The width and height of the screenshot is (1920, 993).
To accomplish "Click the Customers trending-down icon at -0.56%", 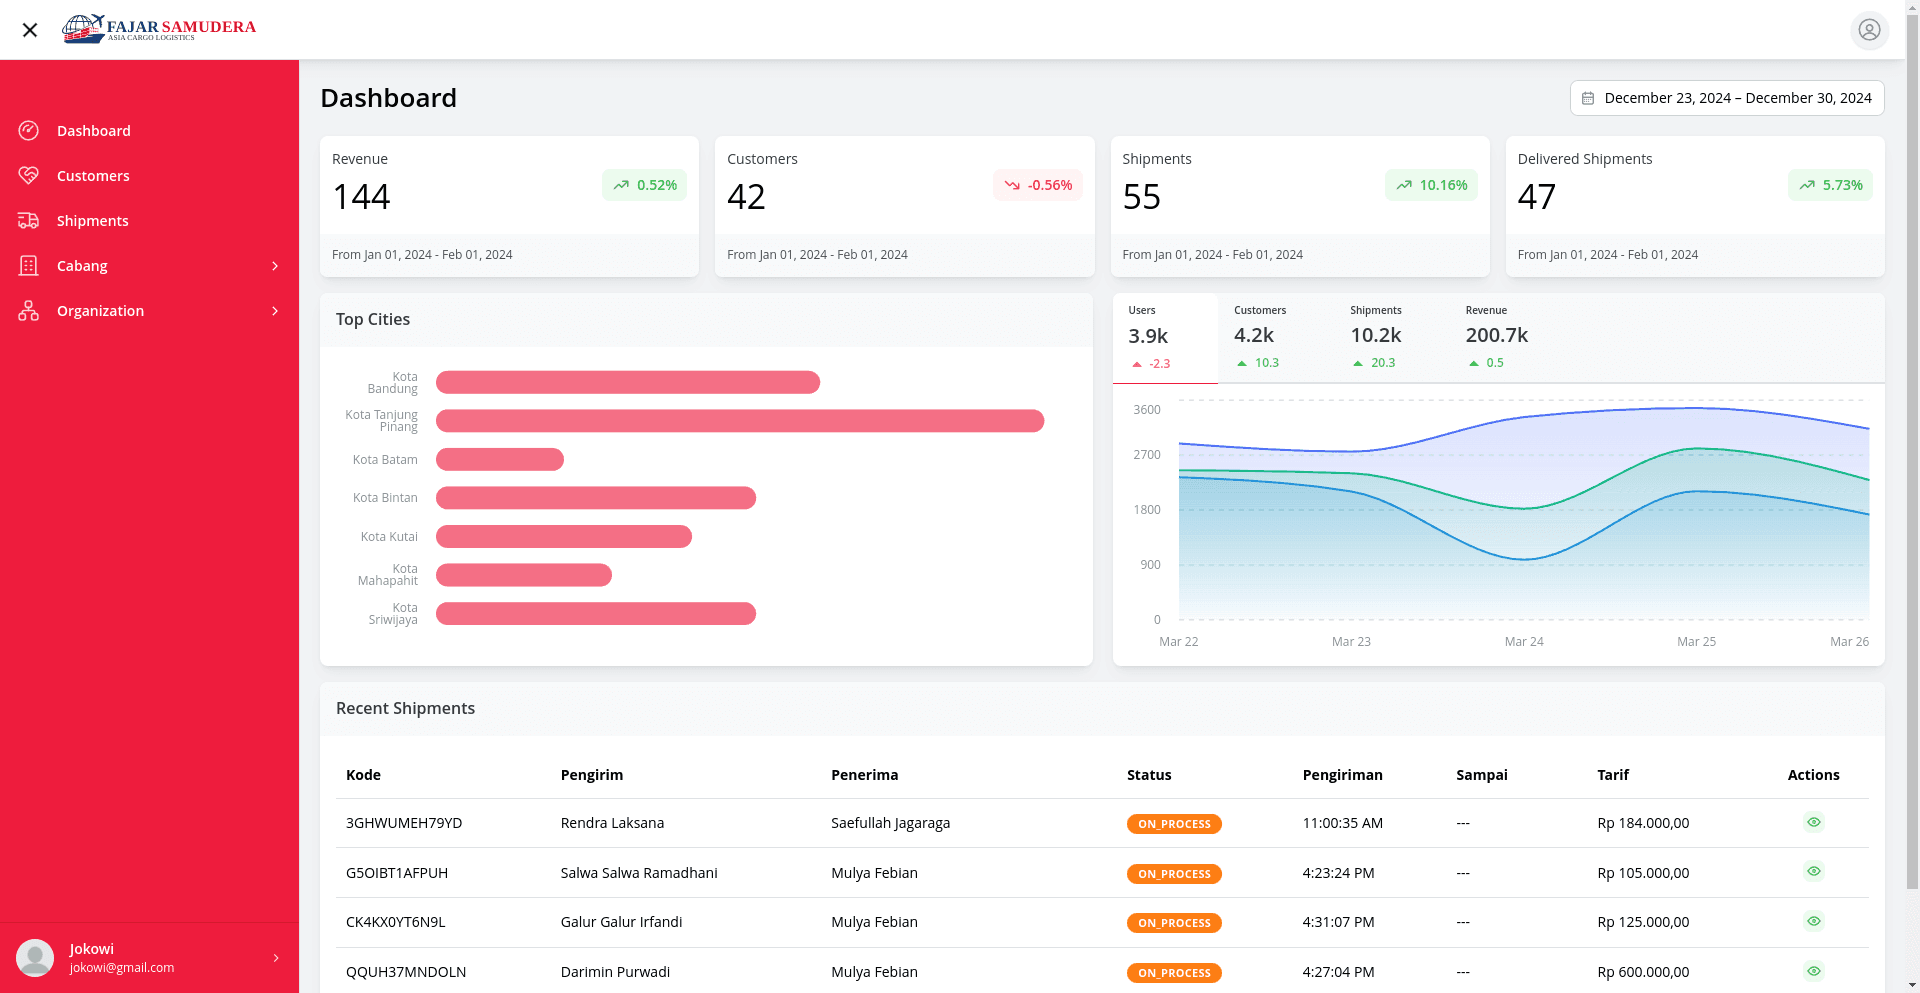I will 1012,185.
